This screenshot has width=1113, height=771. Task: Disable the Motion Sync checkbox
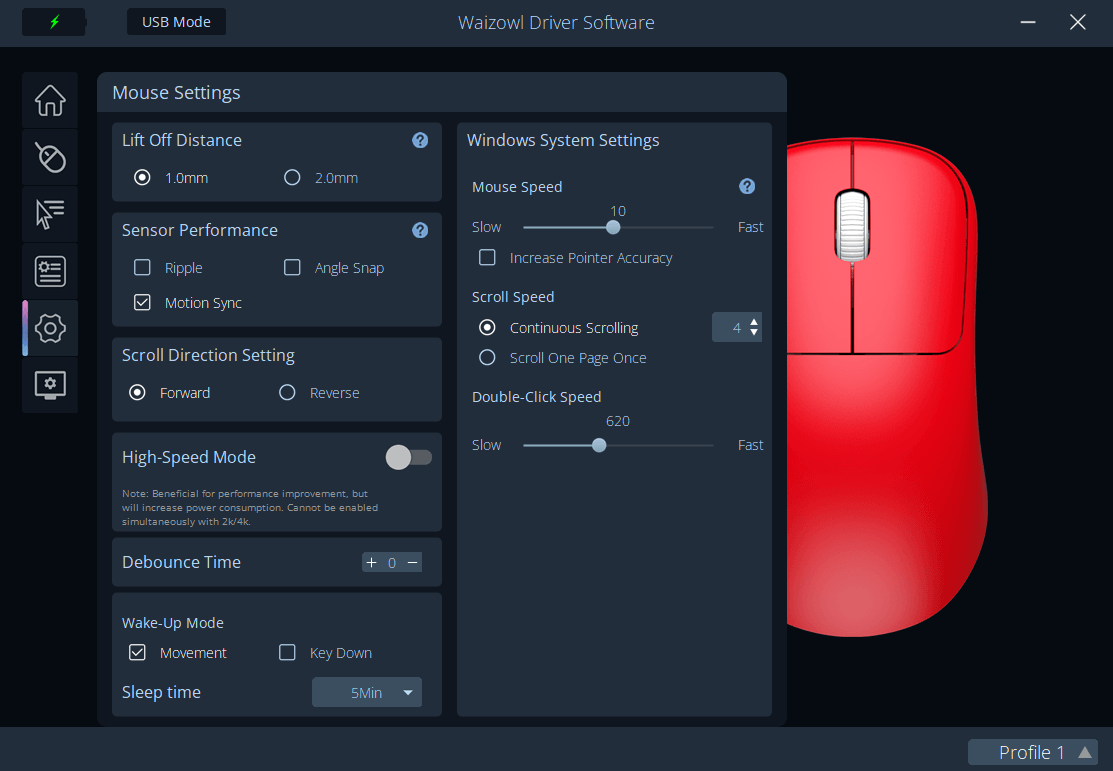tap(143, 302)
